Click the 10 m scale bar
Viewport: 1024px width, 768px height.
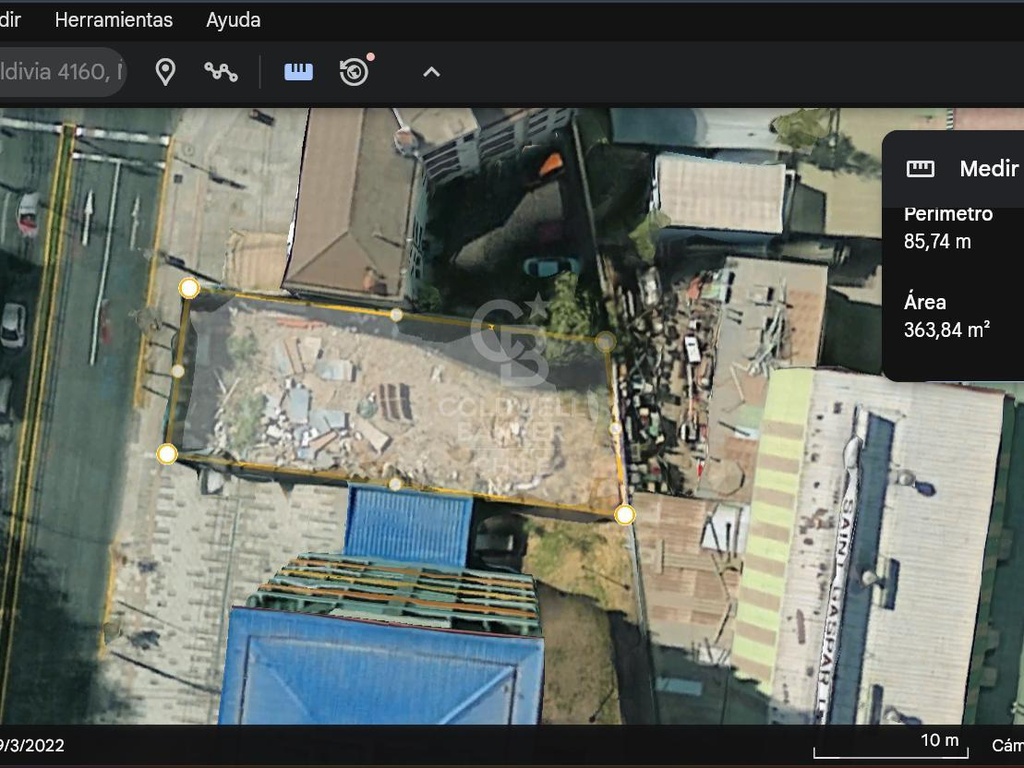(891, 745)
